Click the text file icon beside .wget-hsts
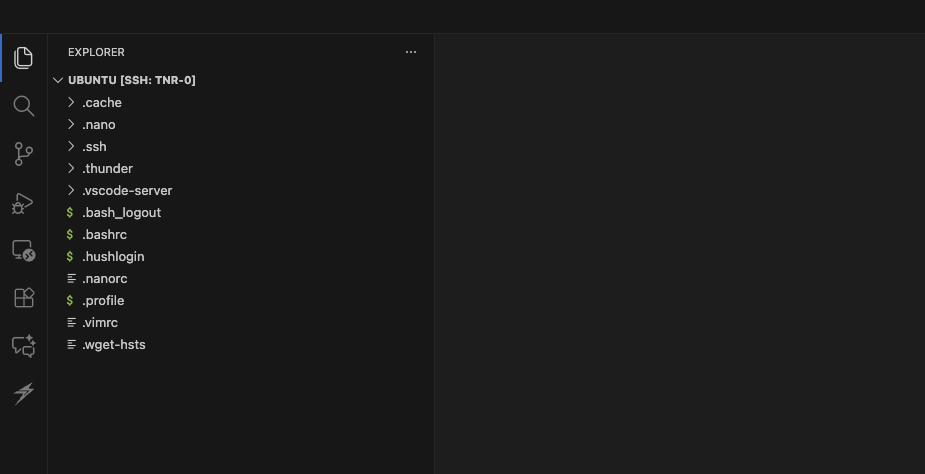 point(71,345)
